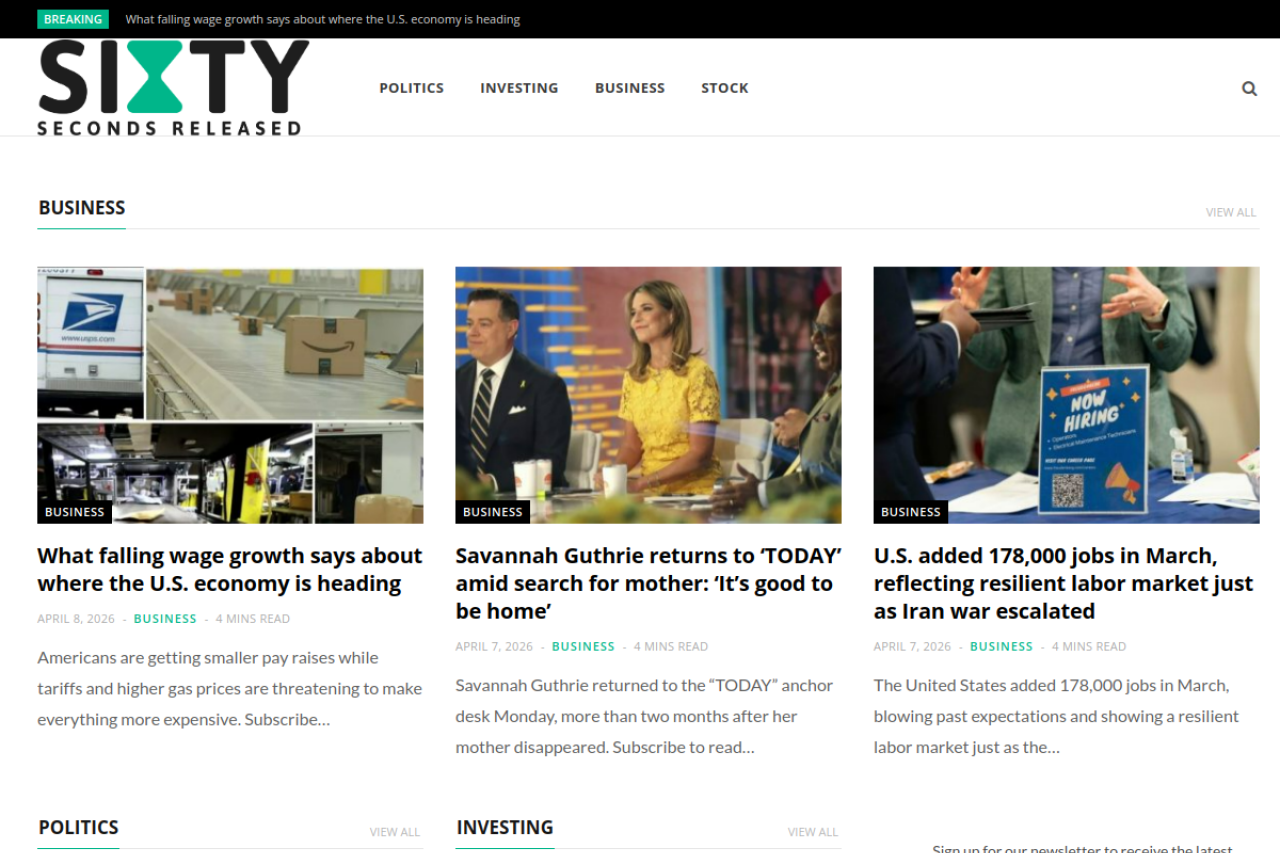Open the TODAY show anchors thumbnail
This screenshot has width=1280, height=853.
click(x=648, y=394)
